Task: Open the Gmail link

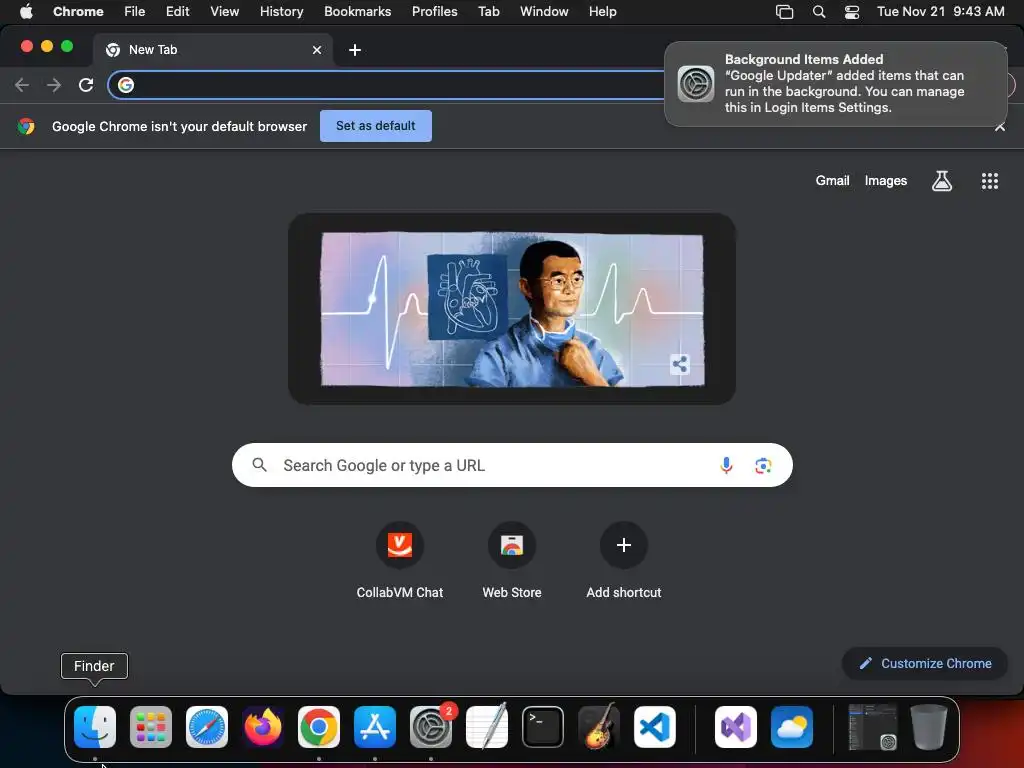Action: click(x=832, y=181)
